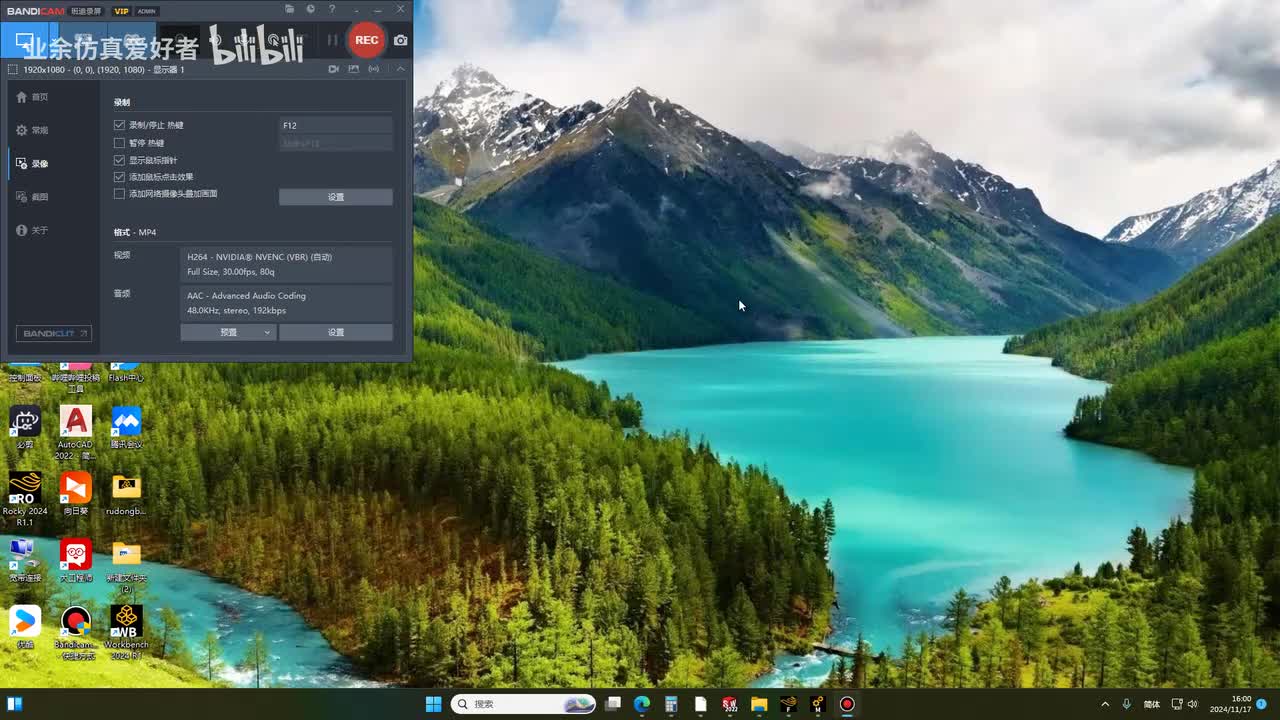The width and height of the screenshot is (1280, 720).
Task: Open Bandicam help question mark
Action: [332, 9]
